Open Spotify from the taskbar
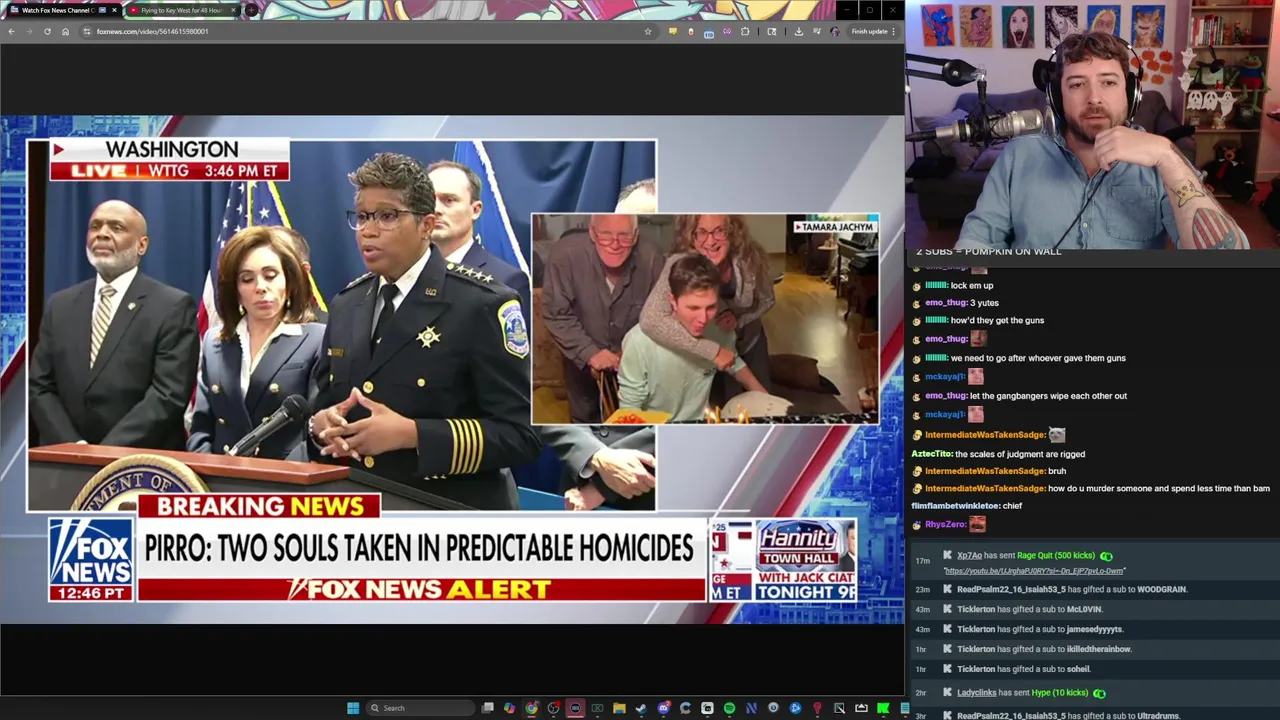Viewport: 1280px width, 720px height. coord(729,708)
